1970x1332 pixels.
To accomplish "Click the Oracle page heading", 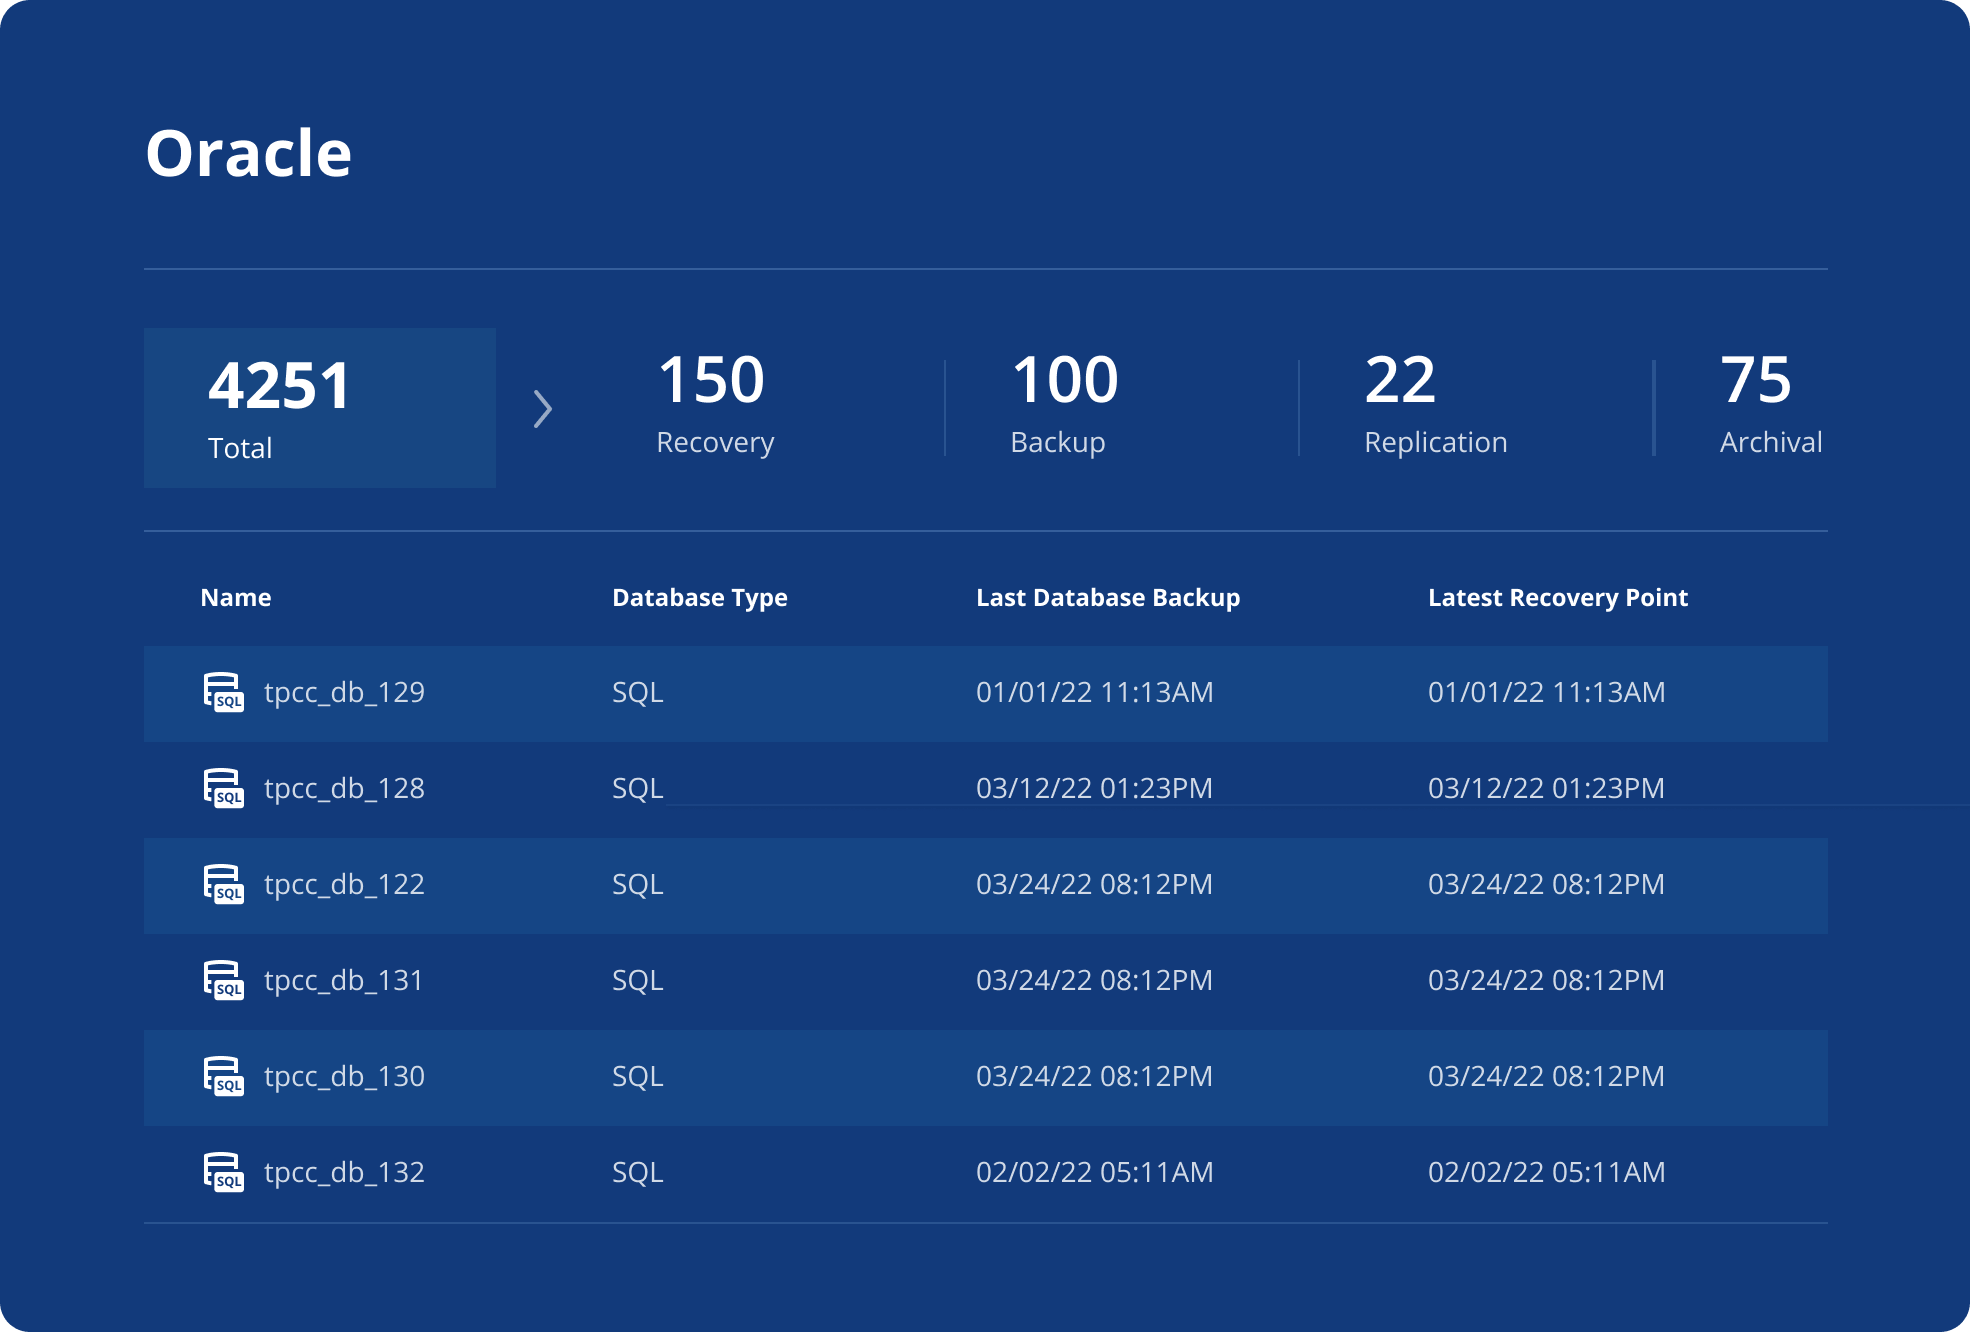I will click(249, 153).
